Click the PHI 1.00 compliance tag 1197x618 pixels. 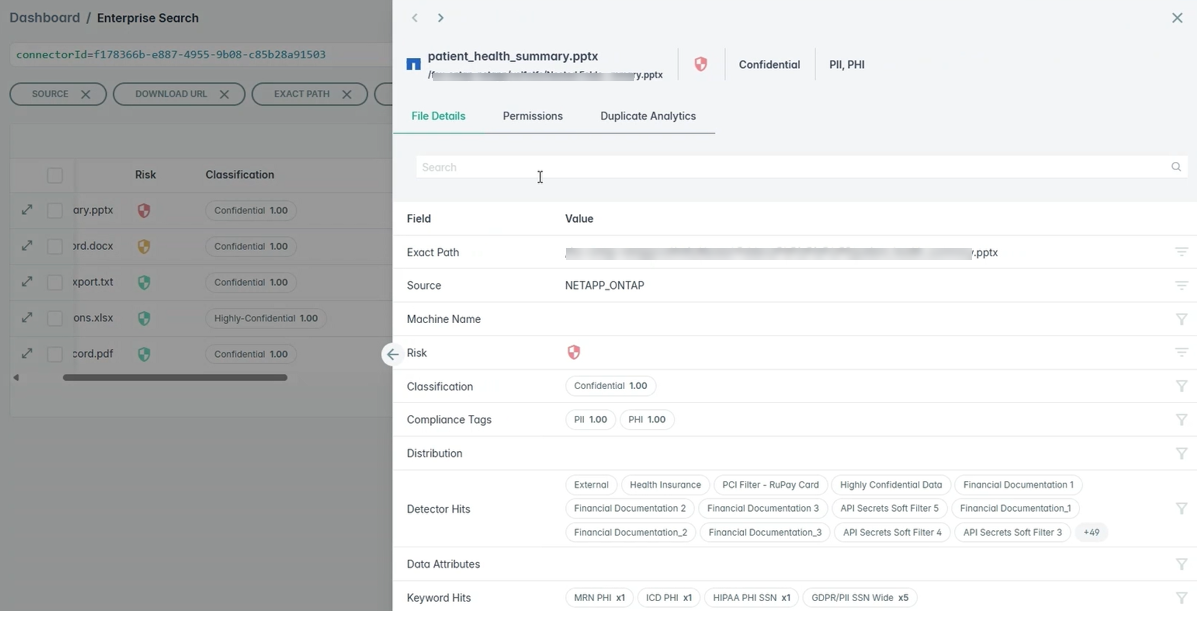tap(647, 420)
